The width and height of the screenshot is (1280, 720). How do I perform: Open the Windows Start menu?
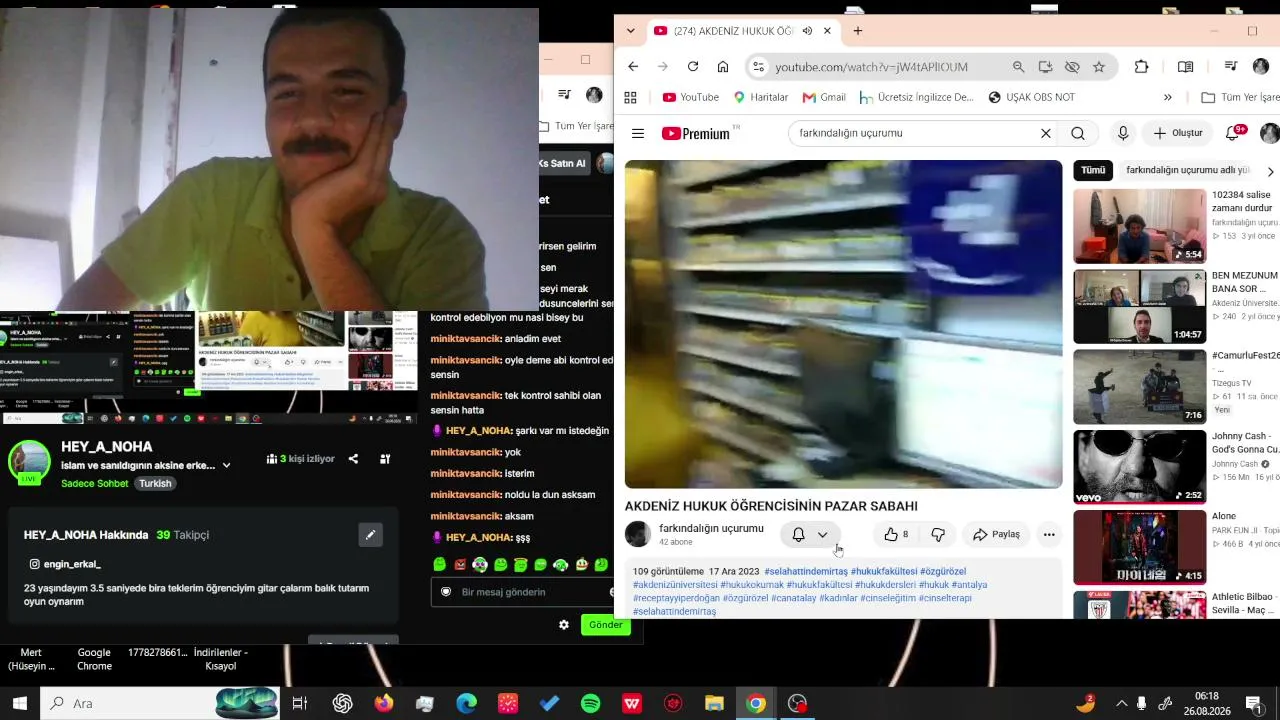(19, 703)
